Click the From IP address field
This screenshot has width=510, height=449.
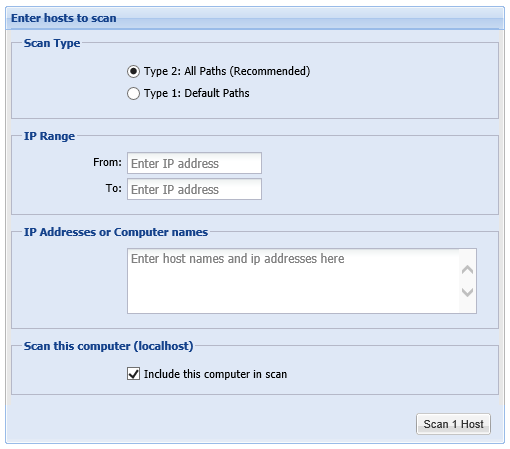(194, 163)
